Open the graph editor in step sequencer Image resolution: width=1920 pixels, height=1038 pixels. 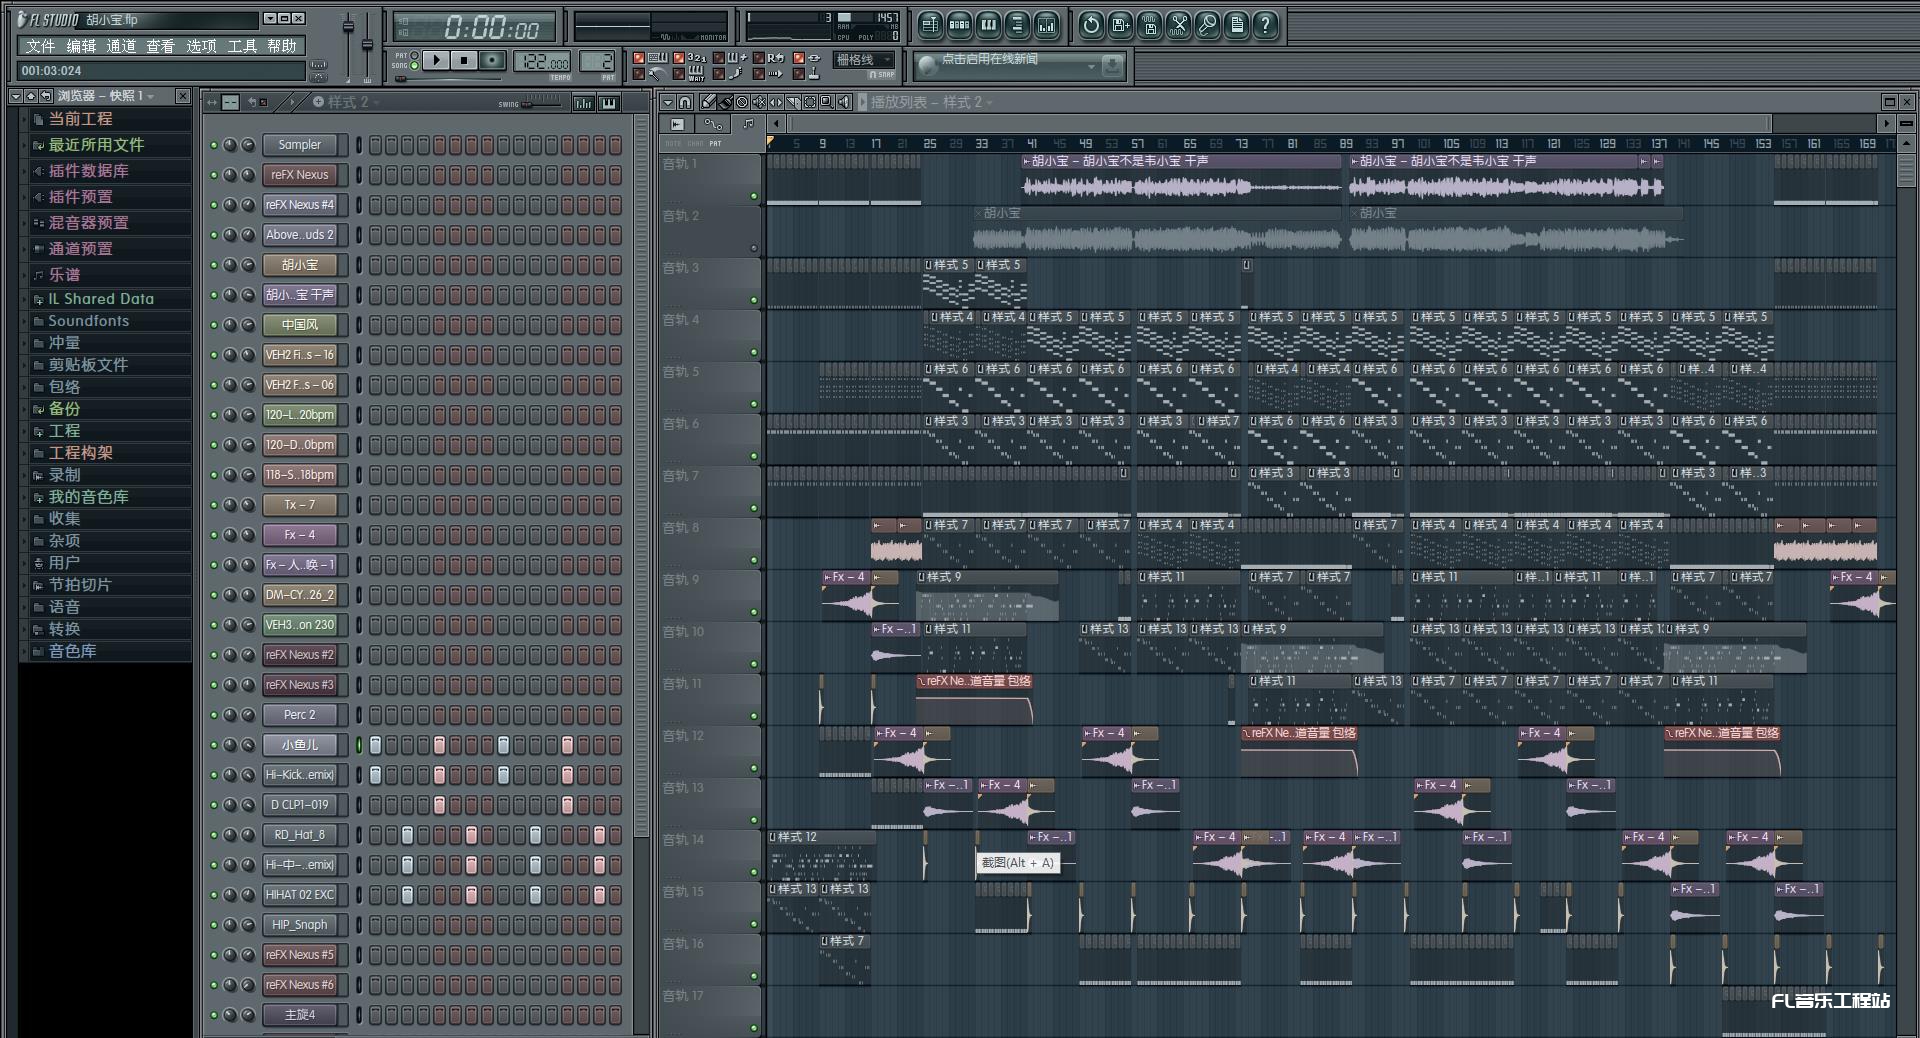(x=583, y=103)
